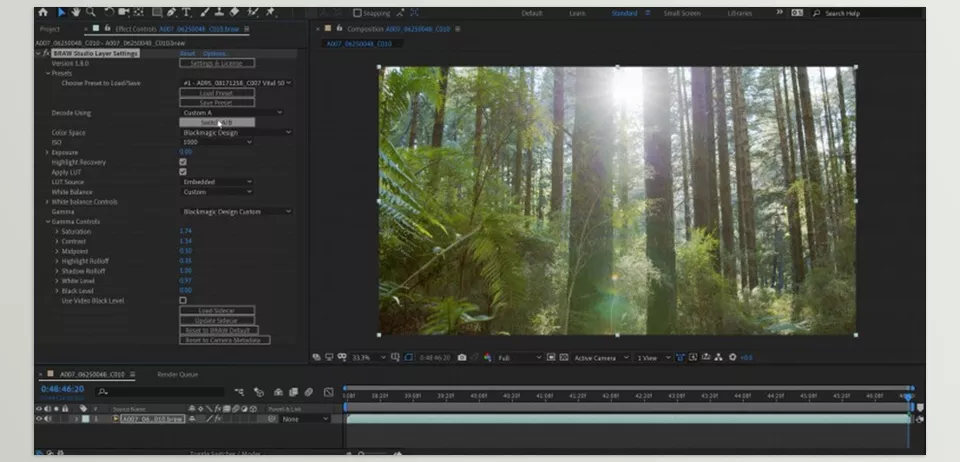This screenshot has height=462, width=960.
Task: Open the timeline graph editor icon
Action: click(x=329, y=392)
